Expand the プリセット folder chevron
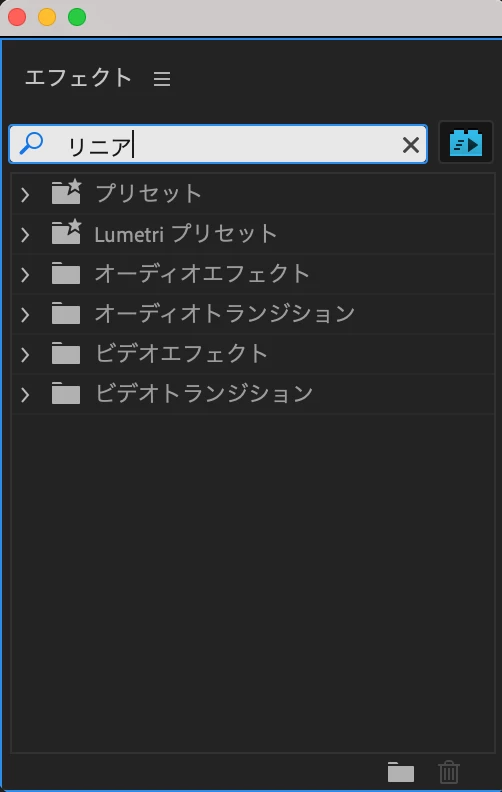The width and height of the screenshot is (502, 792). [x=25, y=194]
